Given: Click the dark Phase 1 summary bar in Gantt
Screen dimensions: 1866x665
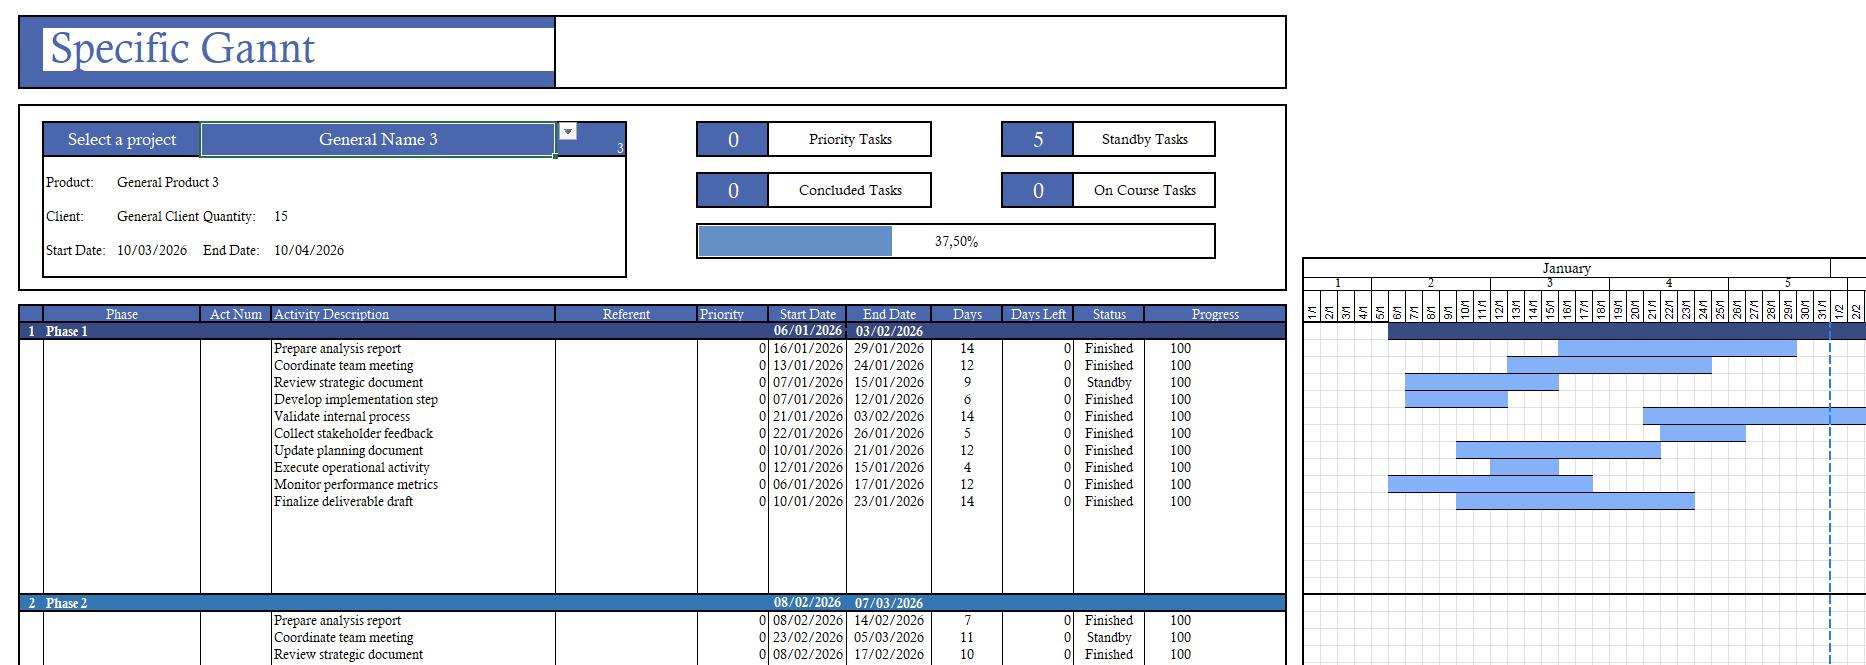Looking at the screenshot, I should point(1626,331).
